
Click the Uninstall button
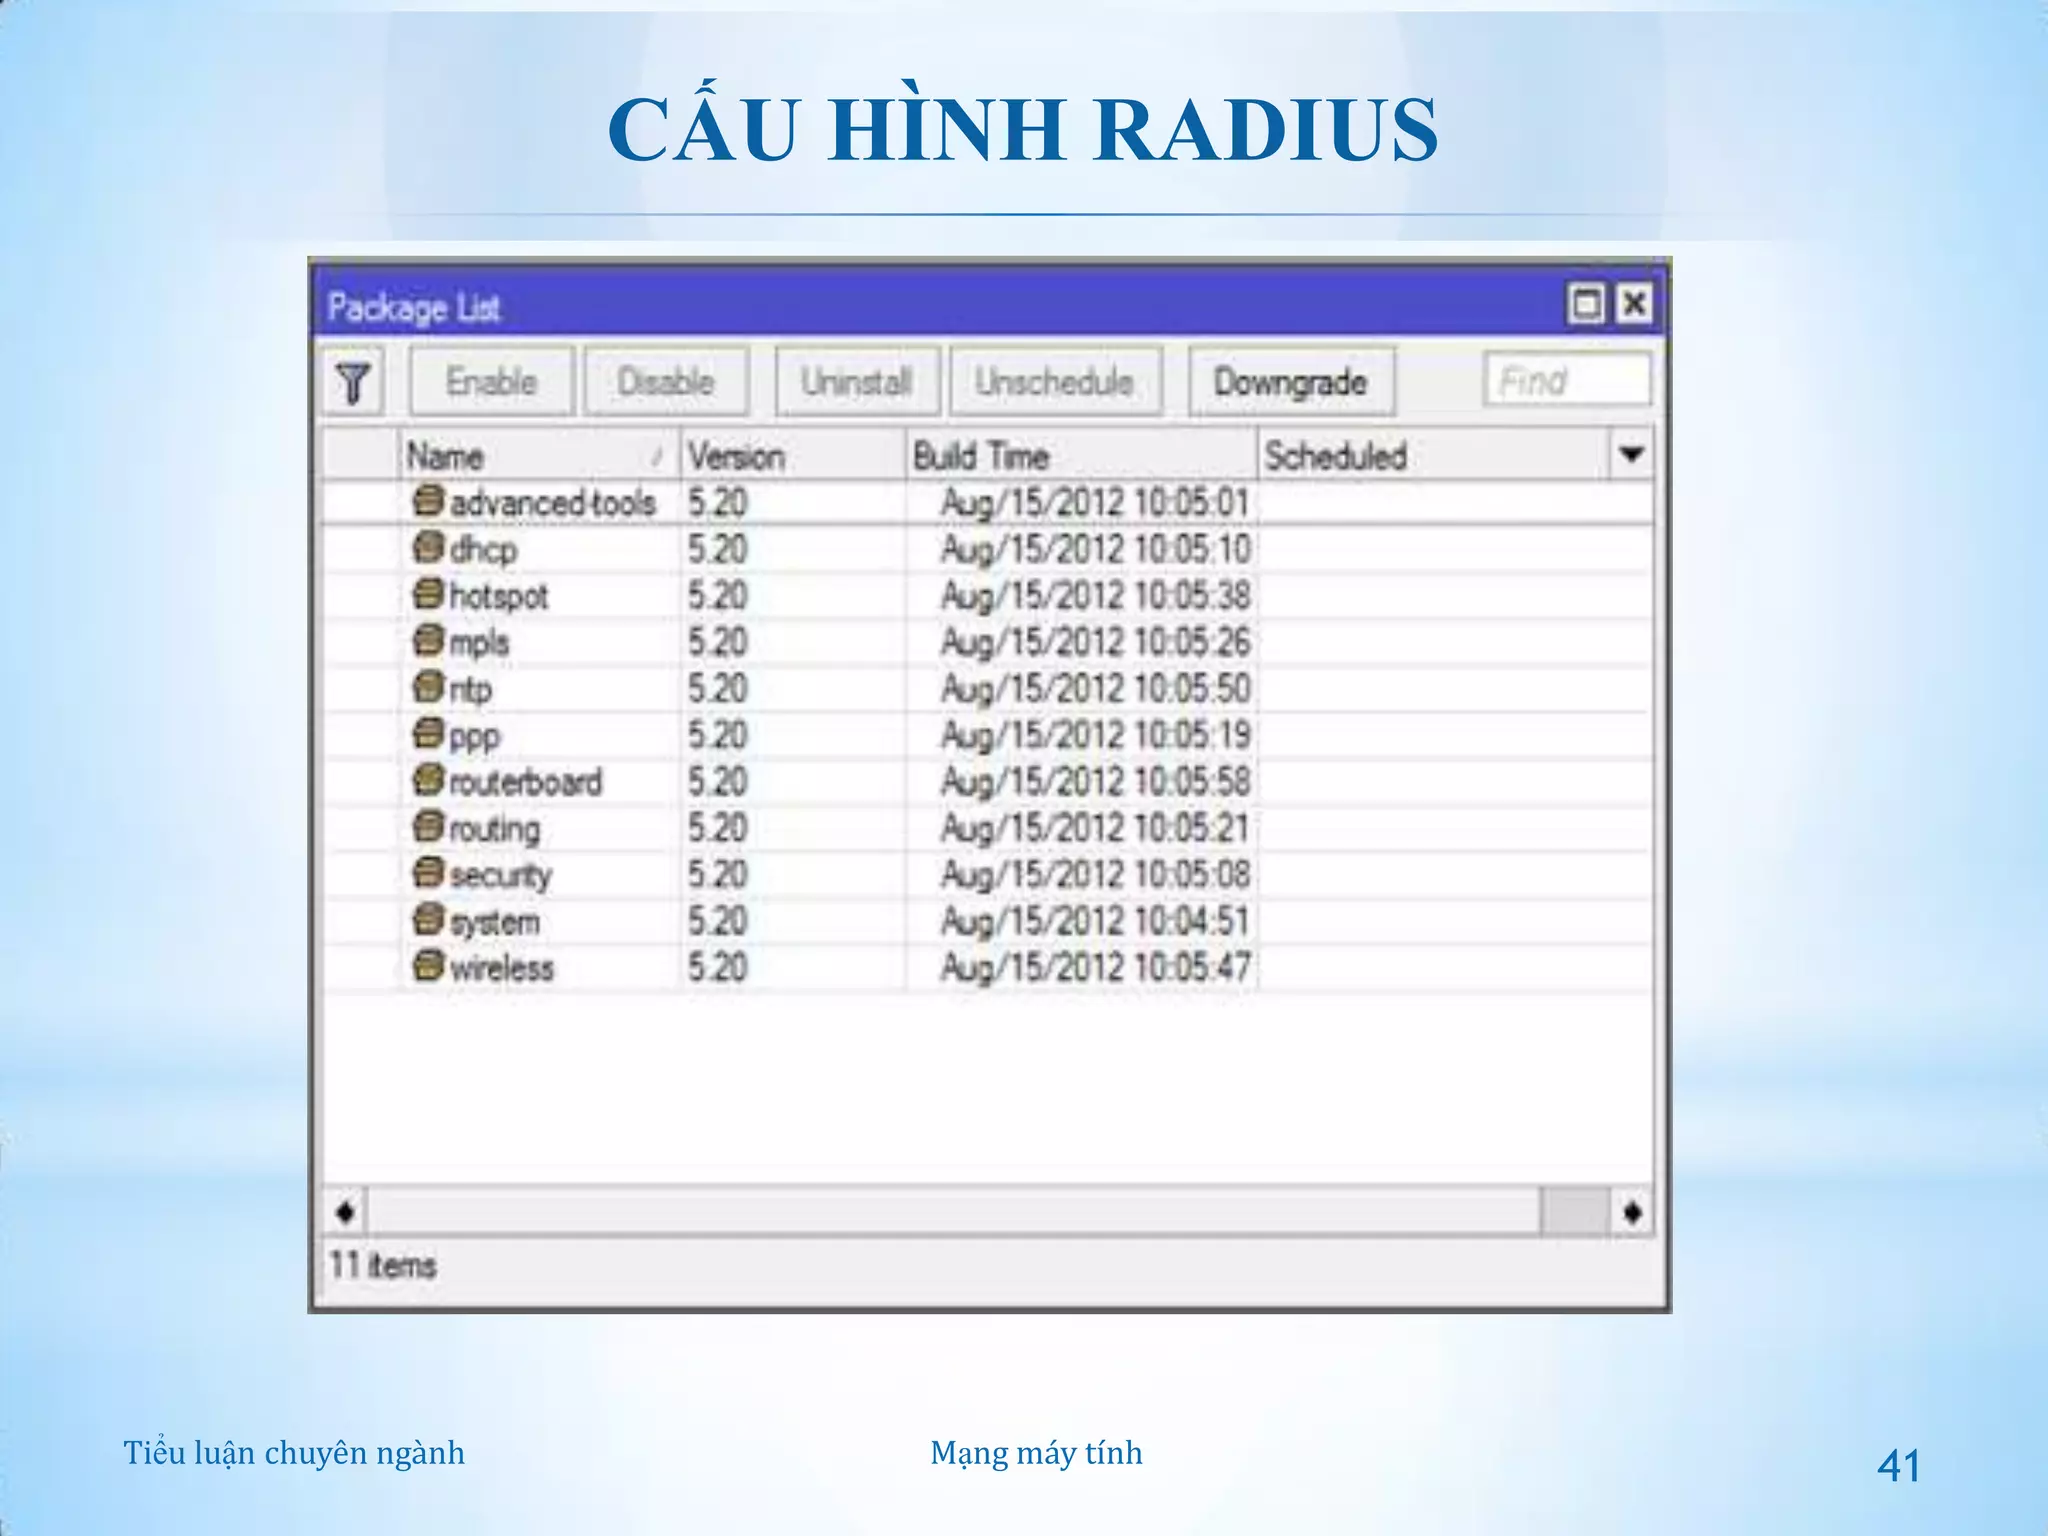[857, 381]
